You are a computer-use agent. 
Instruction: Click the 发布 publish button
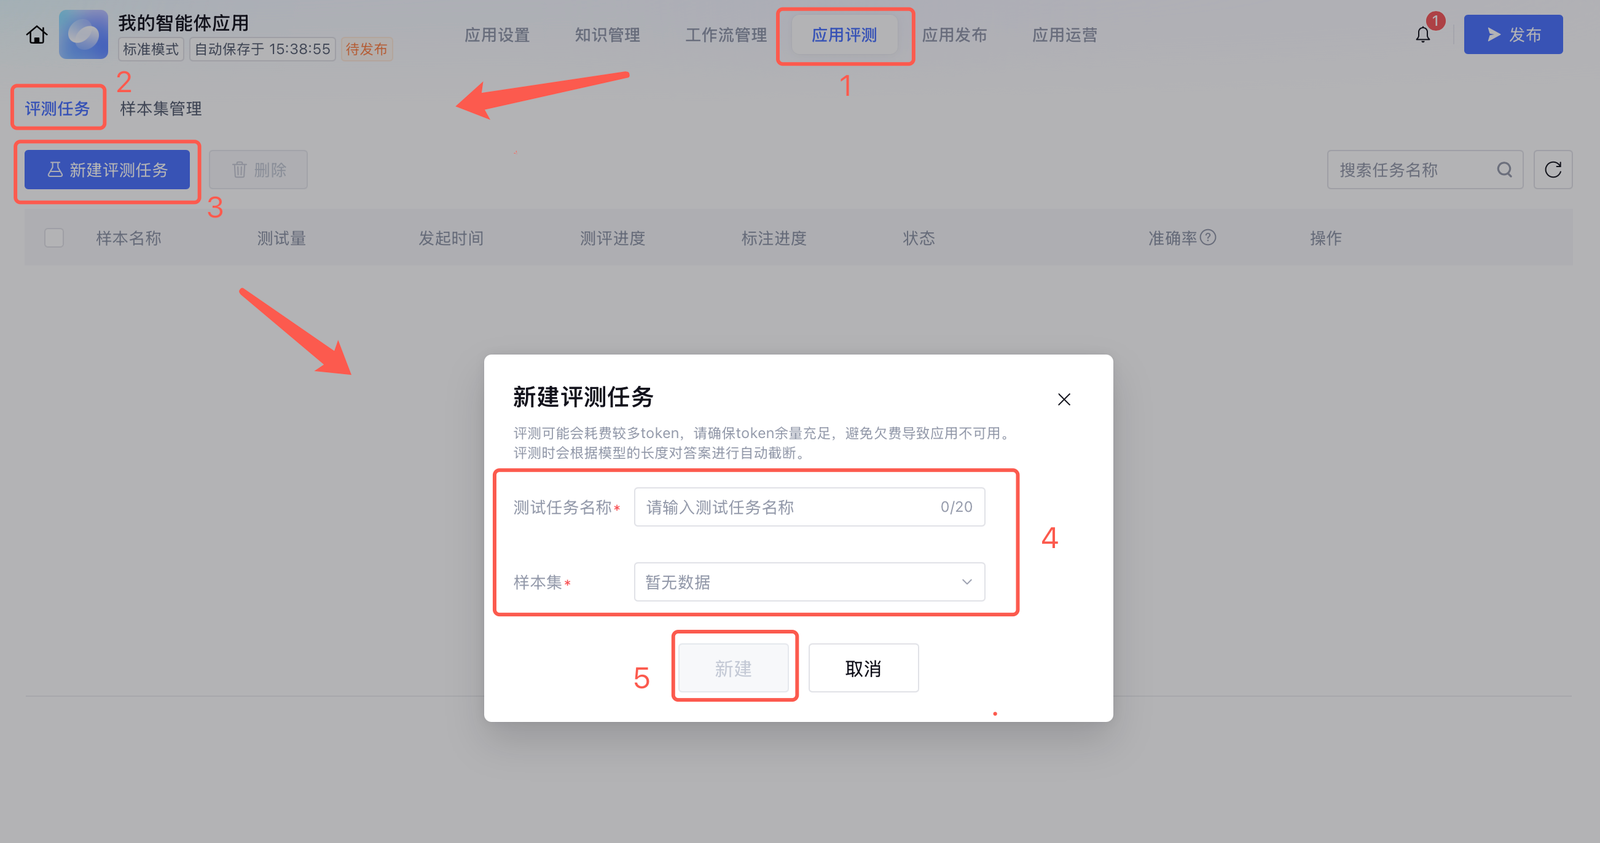pyautogui.click(x=1513, y=35)
